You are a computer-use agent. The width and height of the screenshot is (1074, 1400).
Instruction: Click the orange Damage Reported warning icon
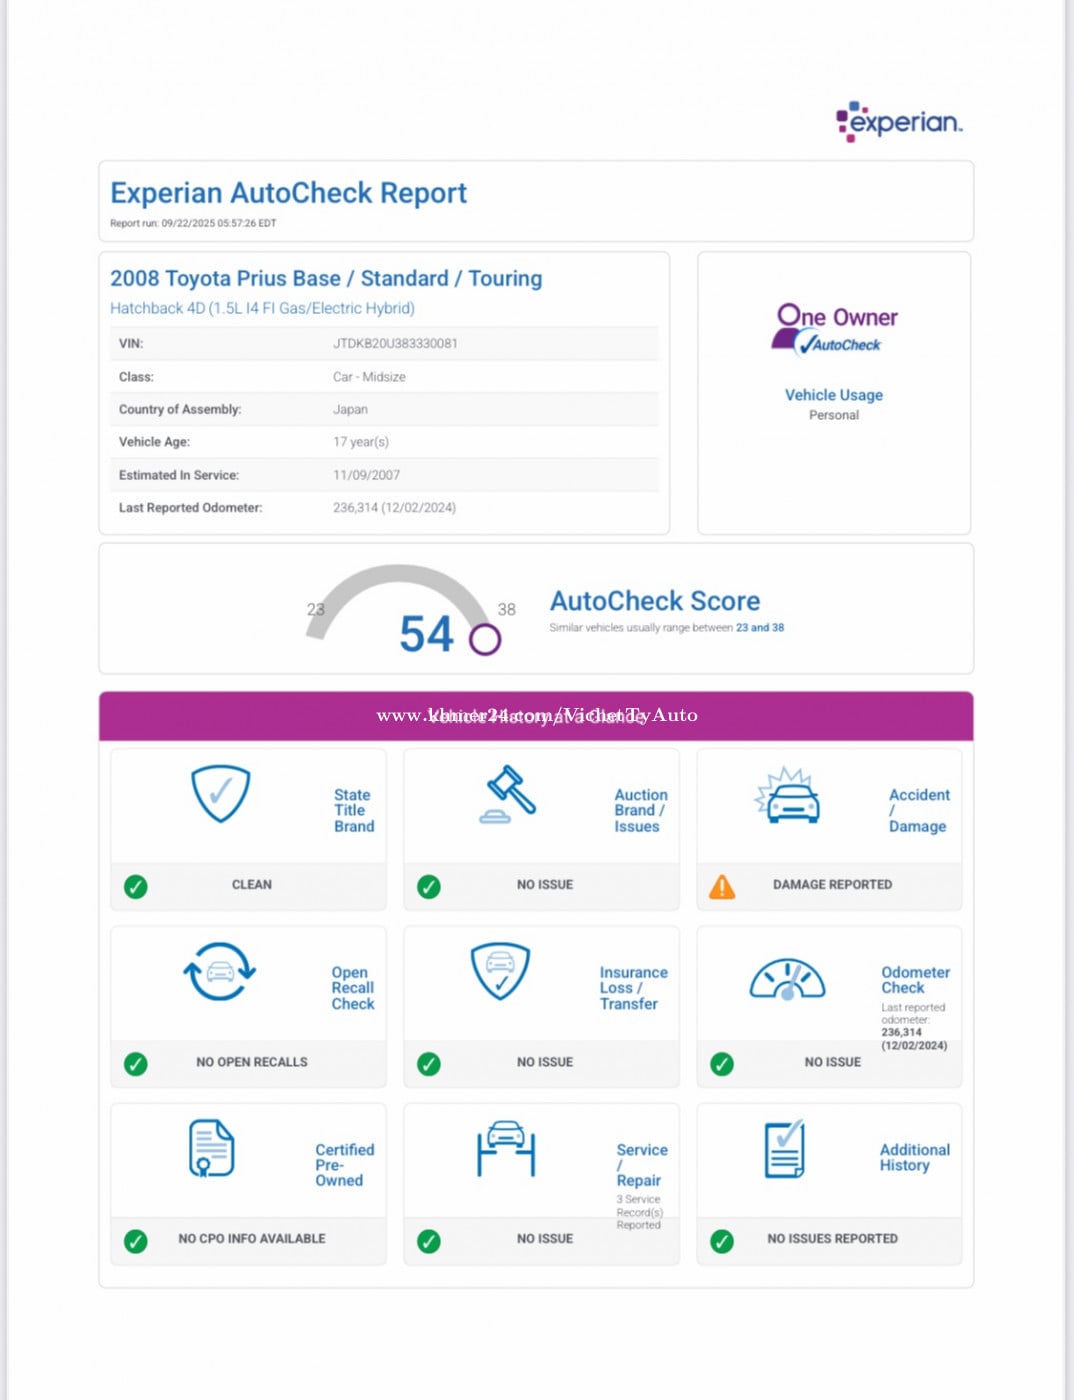pyautogui.click(x=722, y=887)
